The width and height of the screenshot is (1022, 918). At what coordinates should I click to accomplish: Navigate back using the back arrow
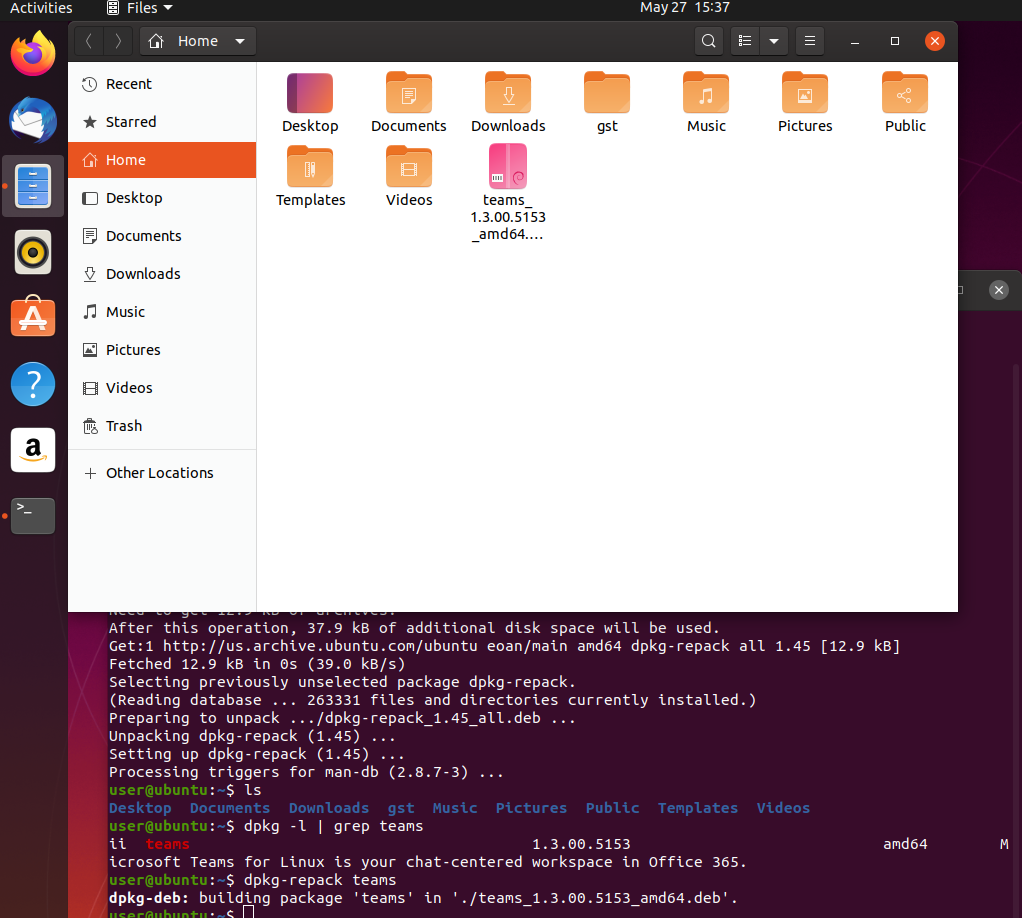click(x=88, y=41)
